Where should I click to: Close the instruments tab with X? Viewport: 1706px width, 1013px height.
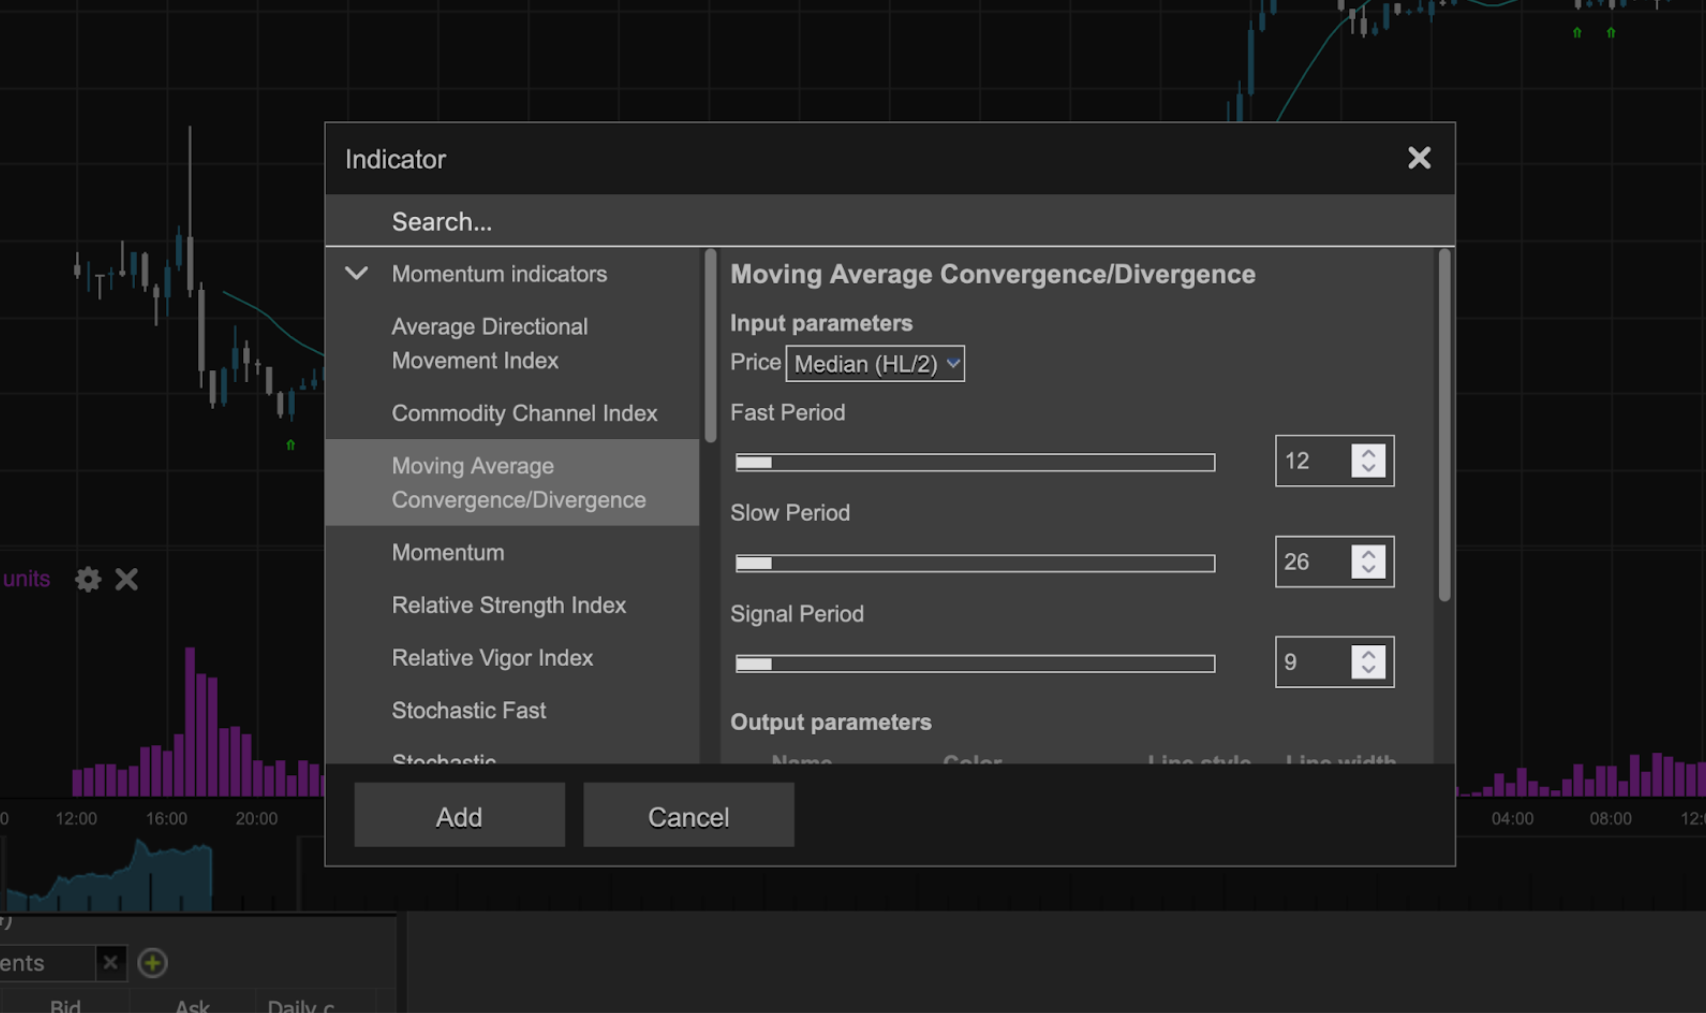point(110,962)
